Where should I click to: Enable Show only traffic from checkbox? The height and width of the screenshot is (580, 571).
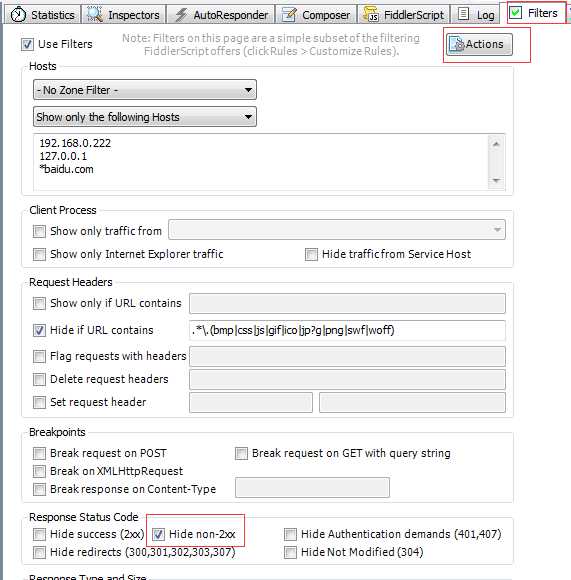(39, 231)
